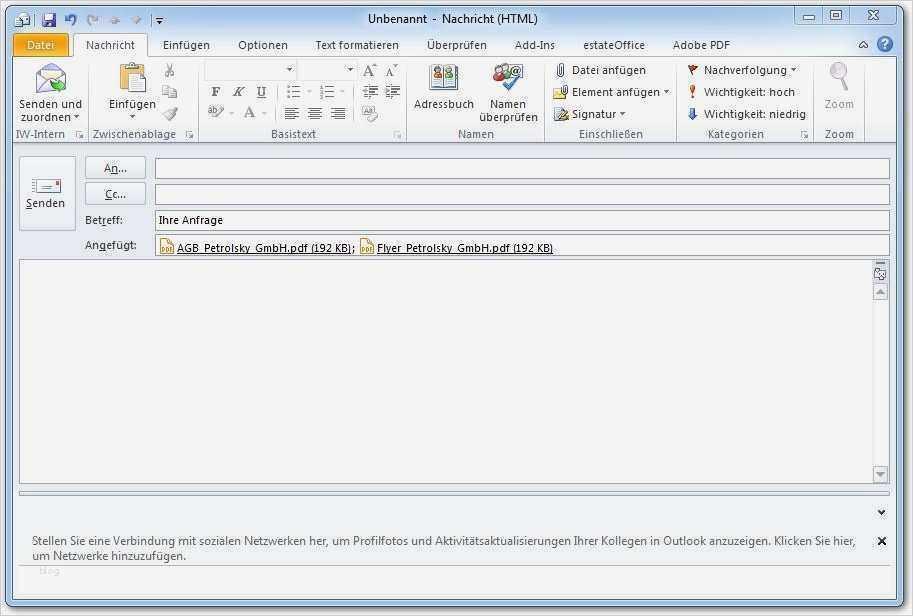Viewport: 913px width, 616px height.
Task: Open the Outlook window icon menu in title bar
Action: tap(24, 20)
